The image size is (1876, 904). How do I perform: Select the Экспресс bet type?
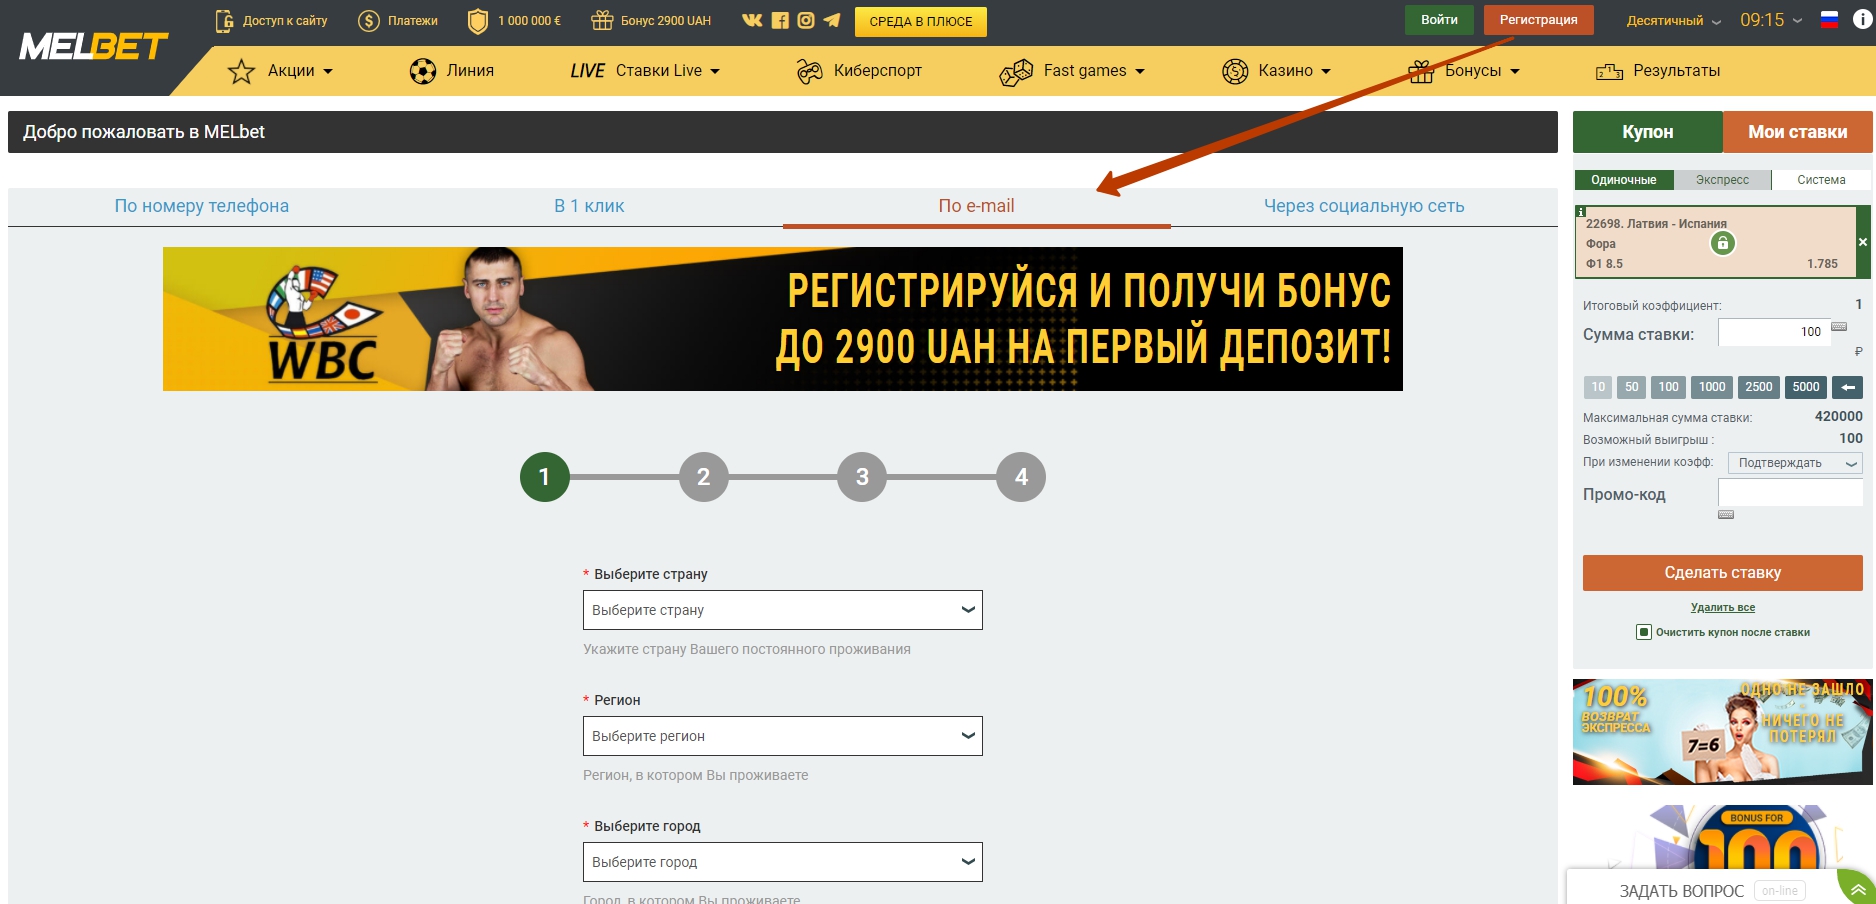[x=1722, y=180]
